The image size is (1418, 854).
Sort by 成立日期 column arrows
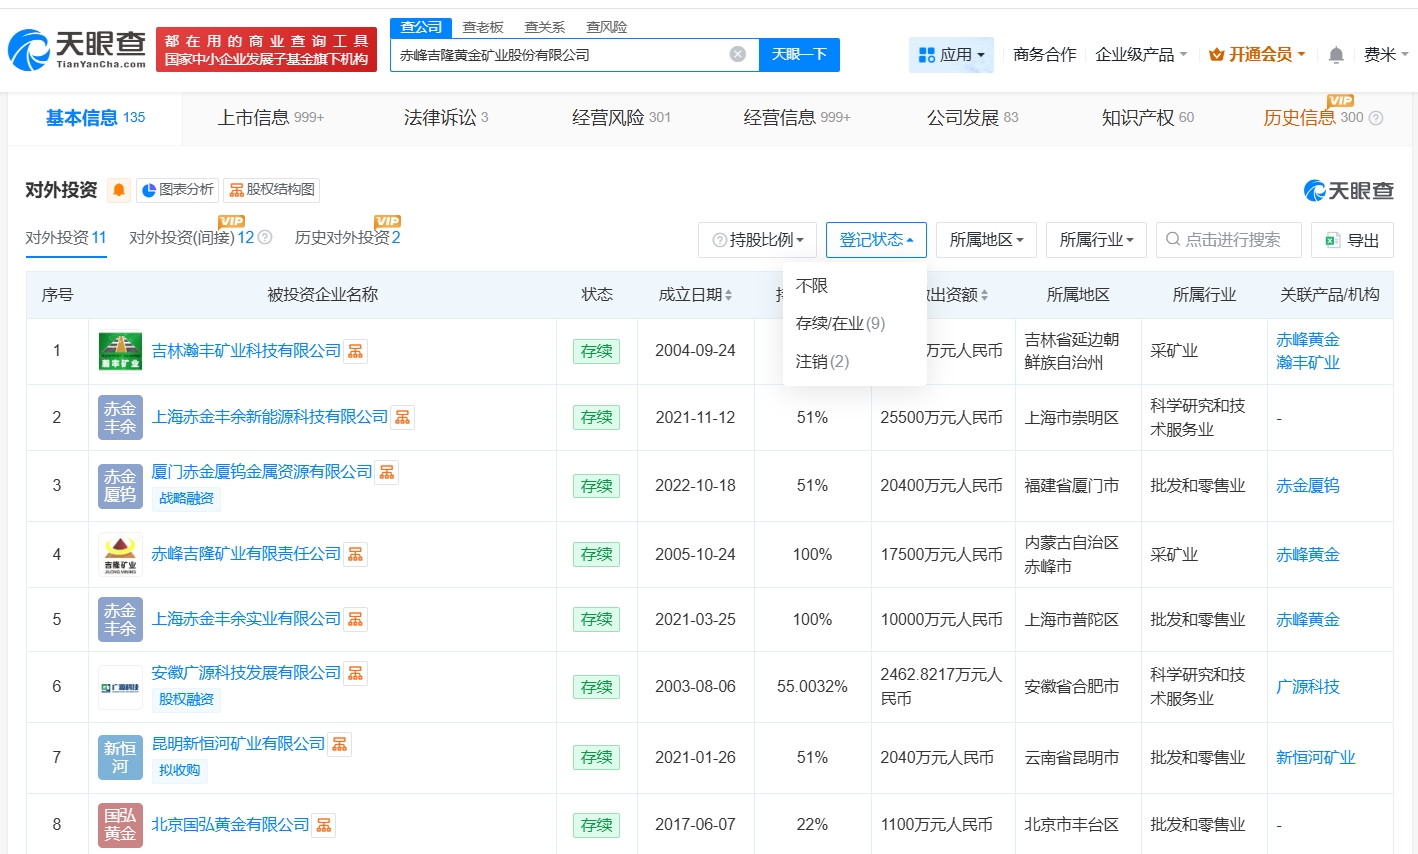pos(729,295)
